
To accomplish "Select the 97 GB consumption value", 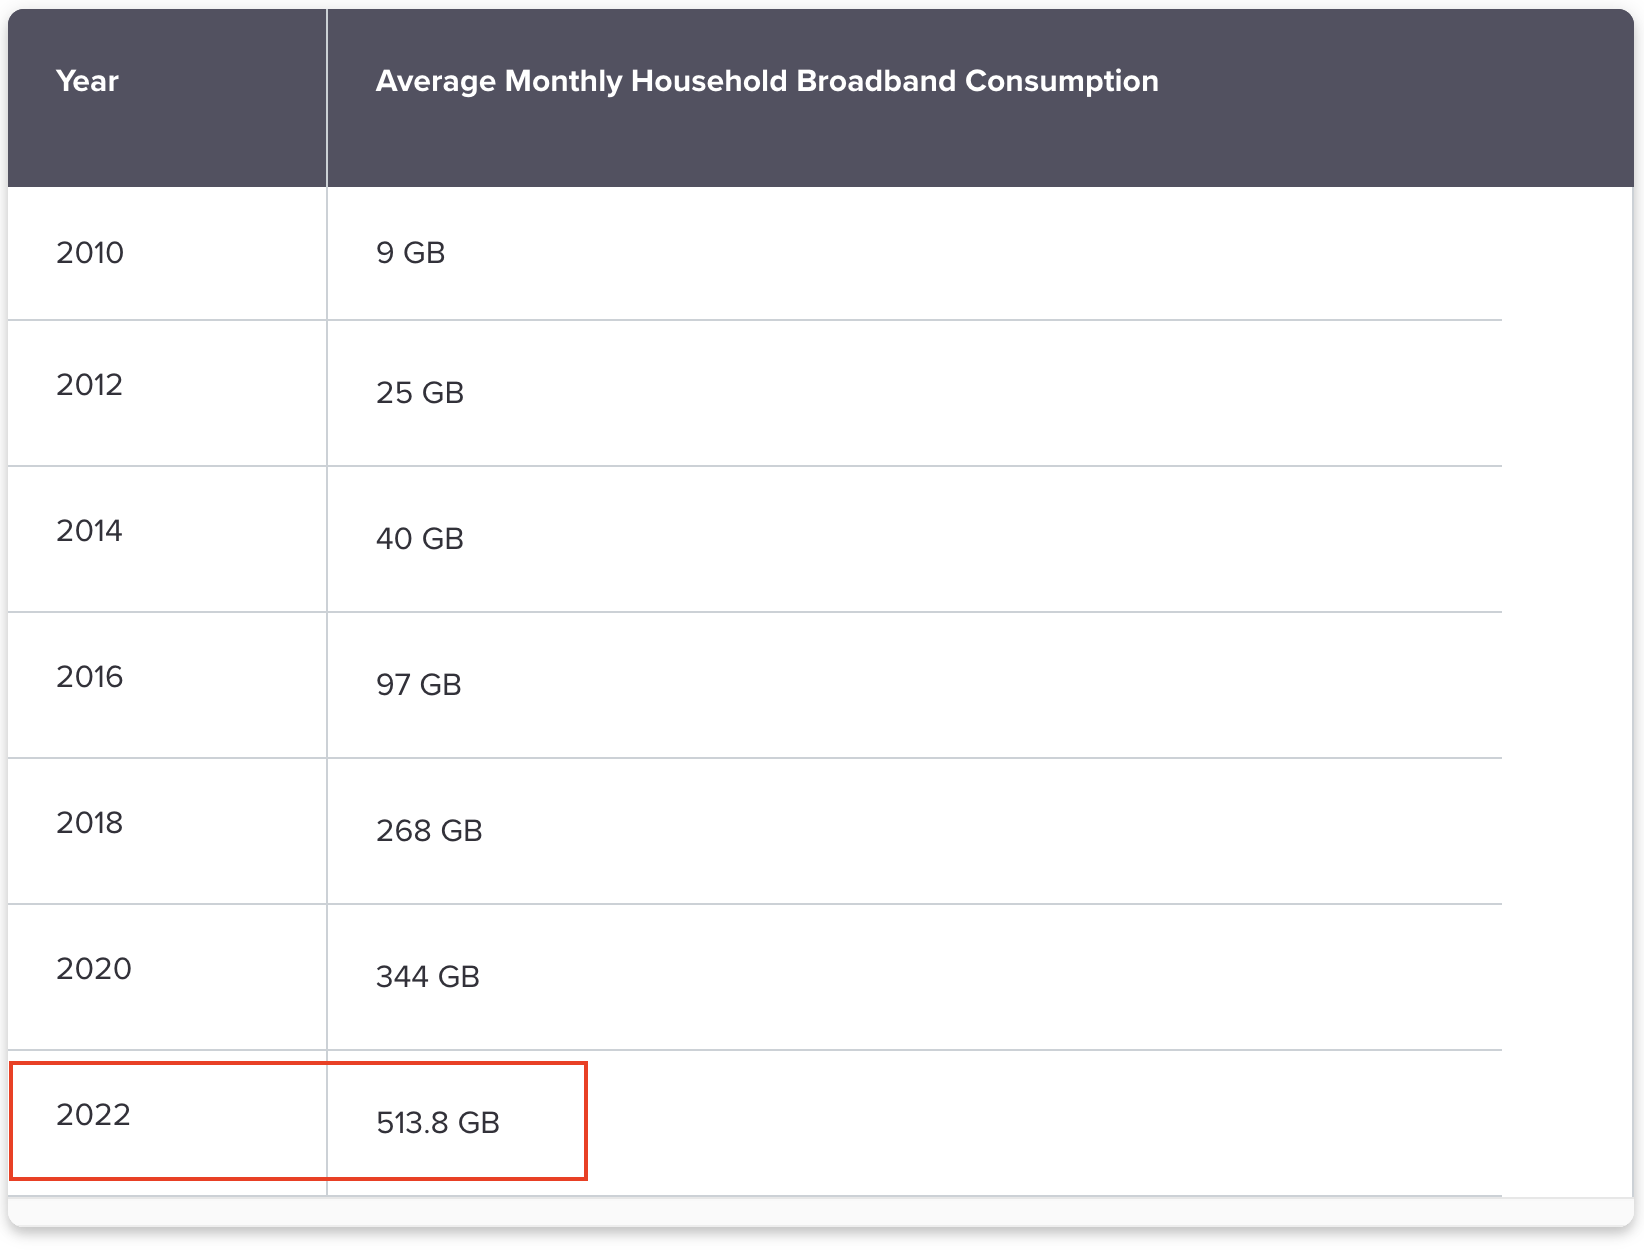I will (419, 685).
